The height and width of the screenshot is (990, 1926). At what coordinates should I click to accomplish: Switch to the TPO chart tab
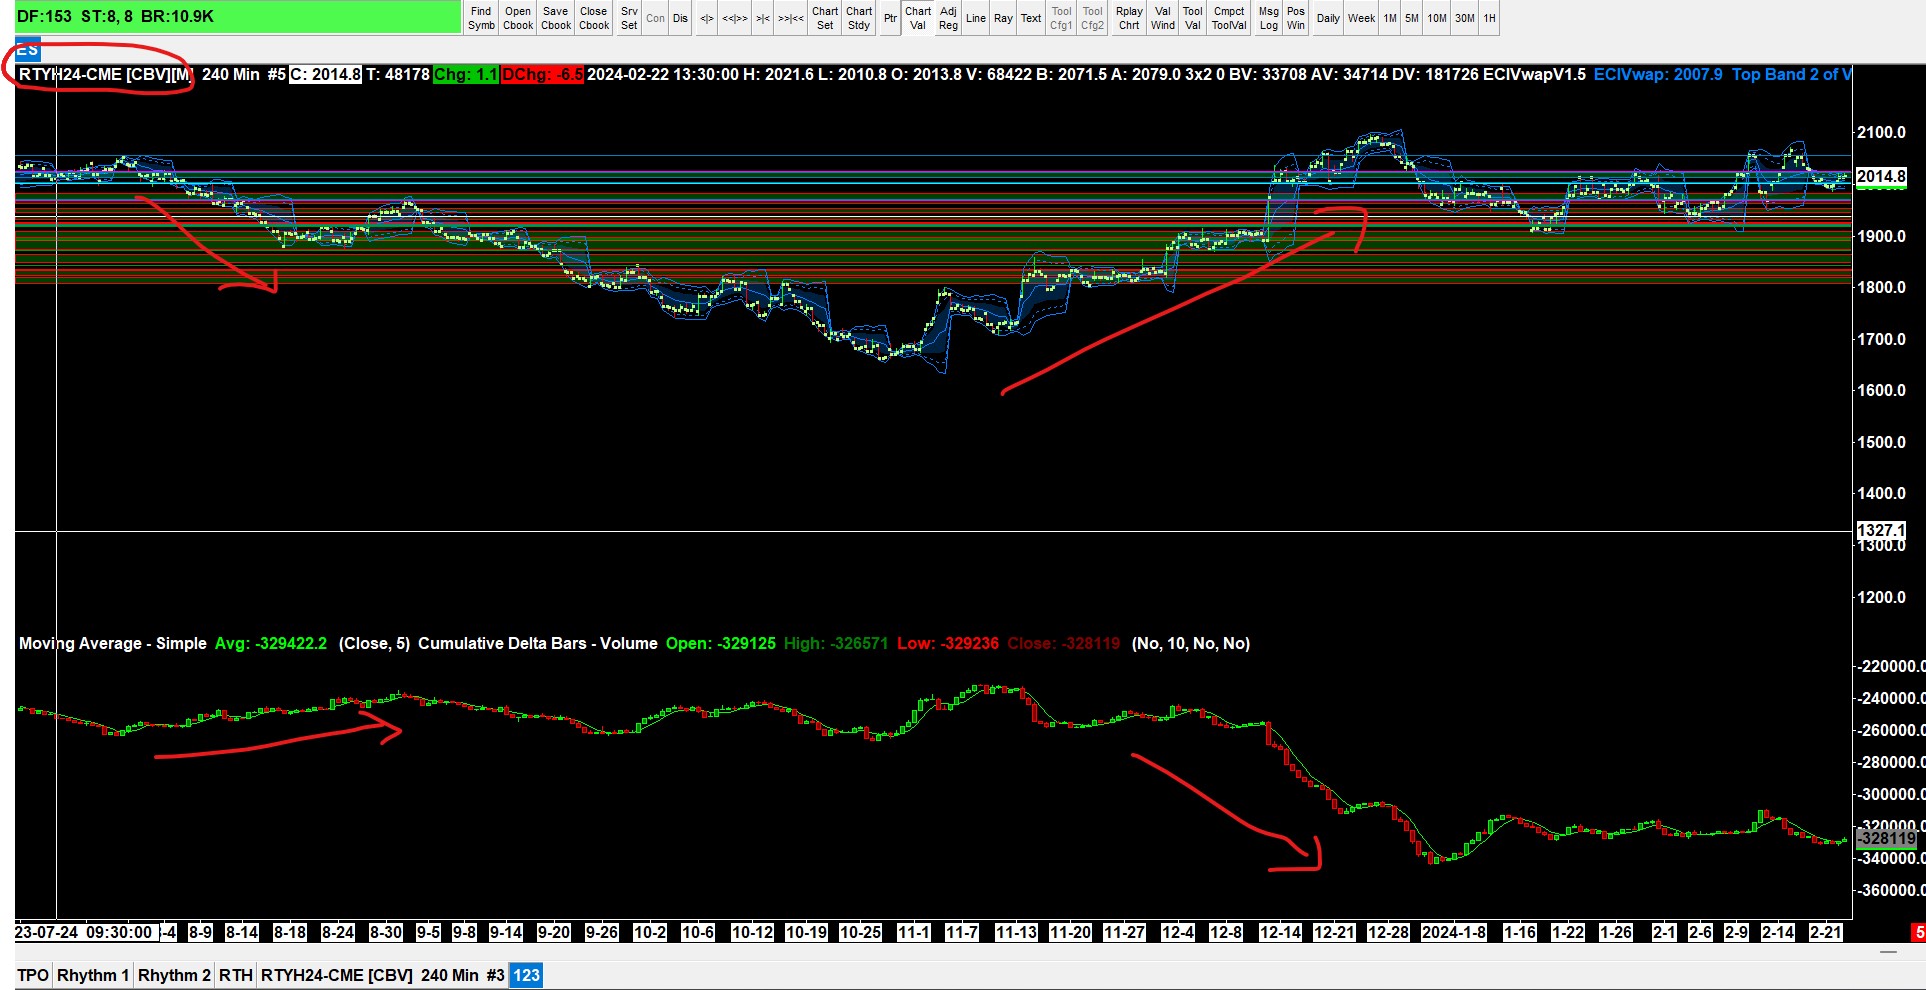(33, 975)
